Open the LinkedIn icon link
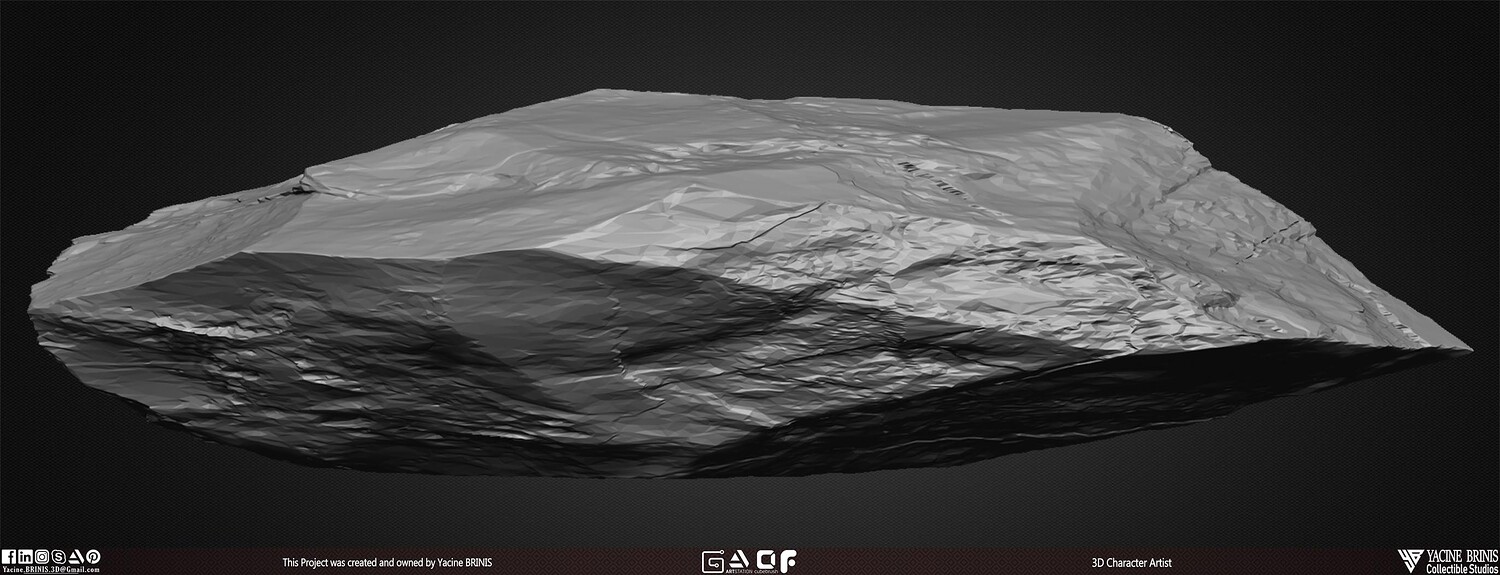1500x575 pixels. pos(25,556)
